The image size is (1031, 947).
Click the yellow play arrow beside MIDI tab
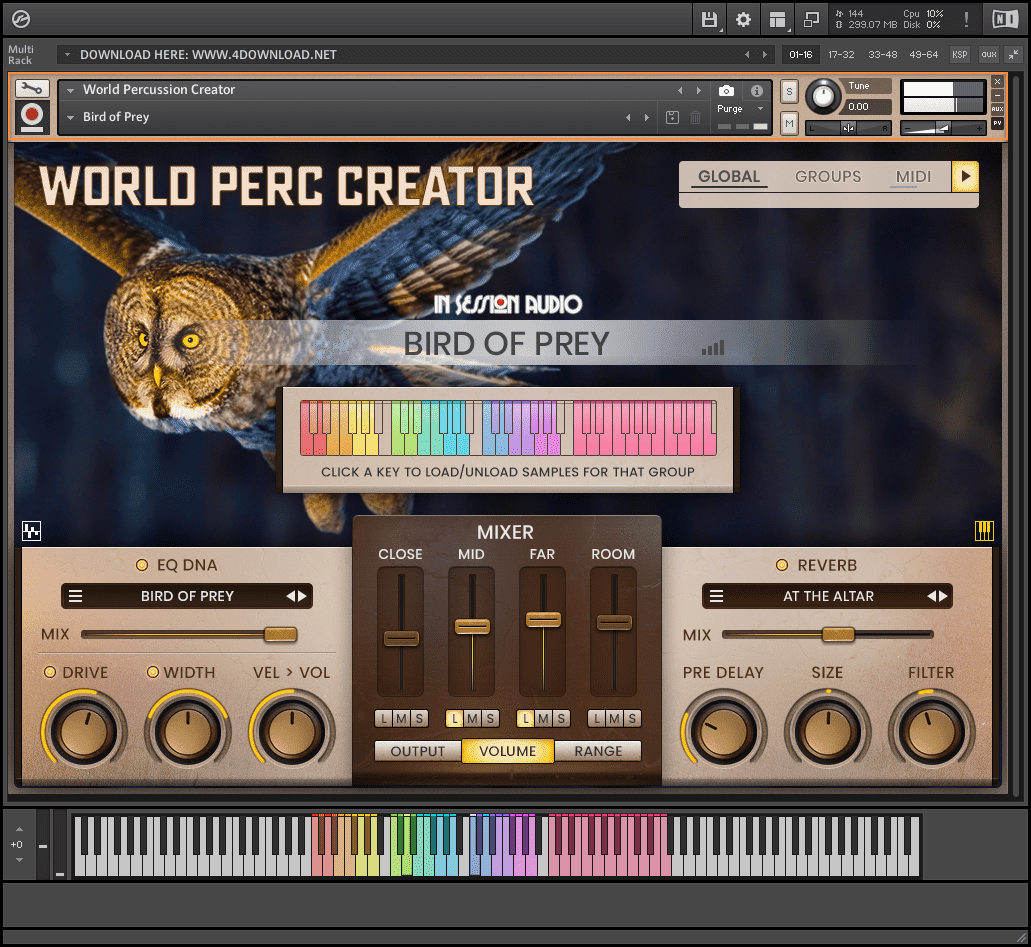point(965,176)
